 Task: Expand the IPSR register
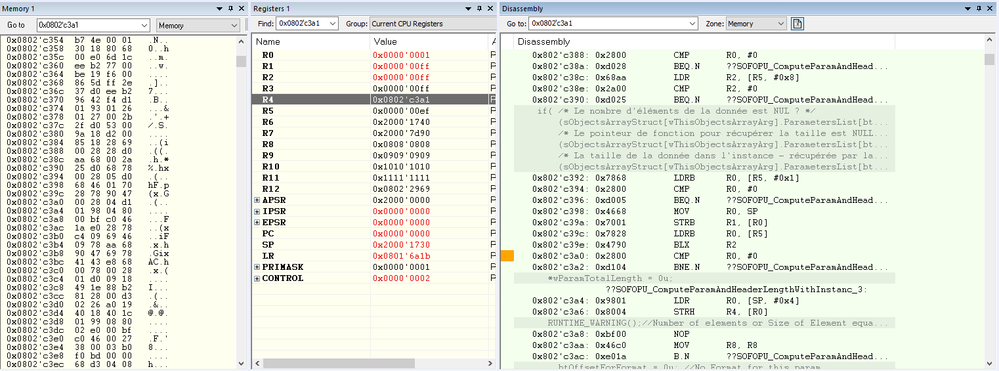pyautogui.click(x=257, y=211)
